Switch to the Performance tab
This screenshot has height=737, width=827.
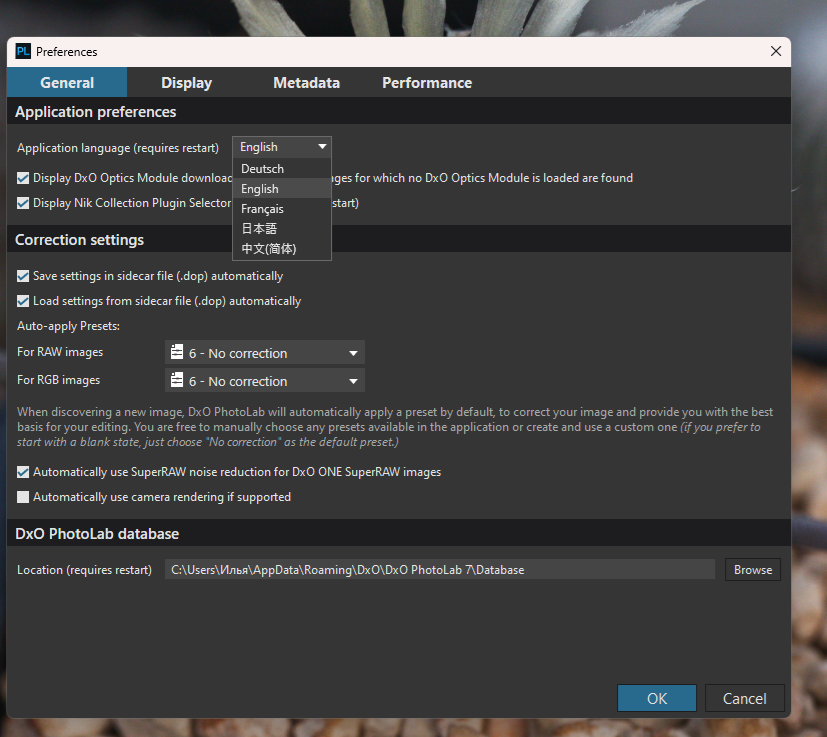point(427,82)
